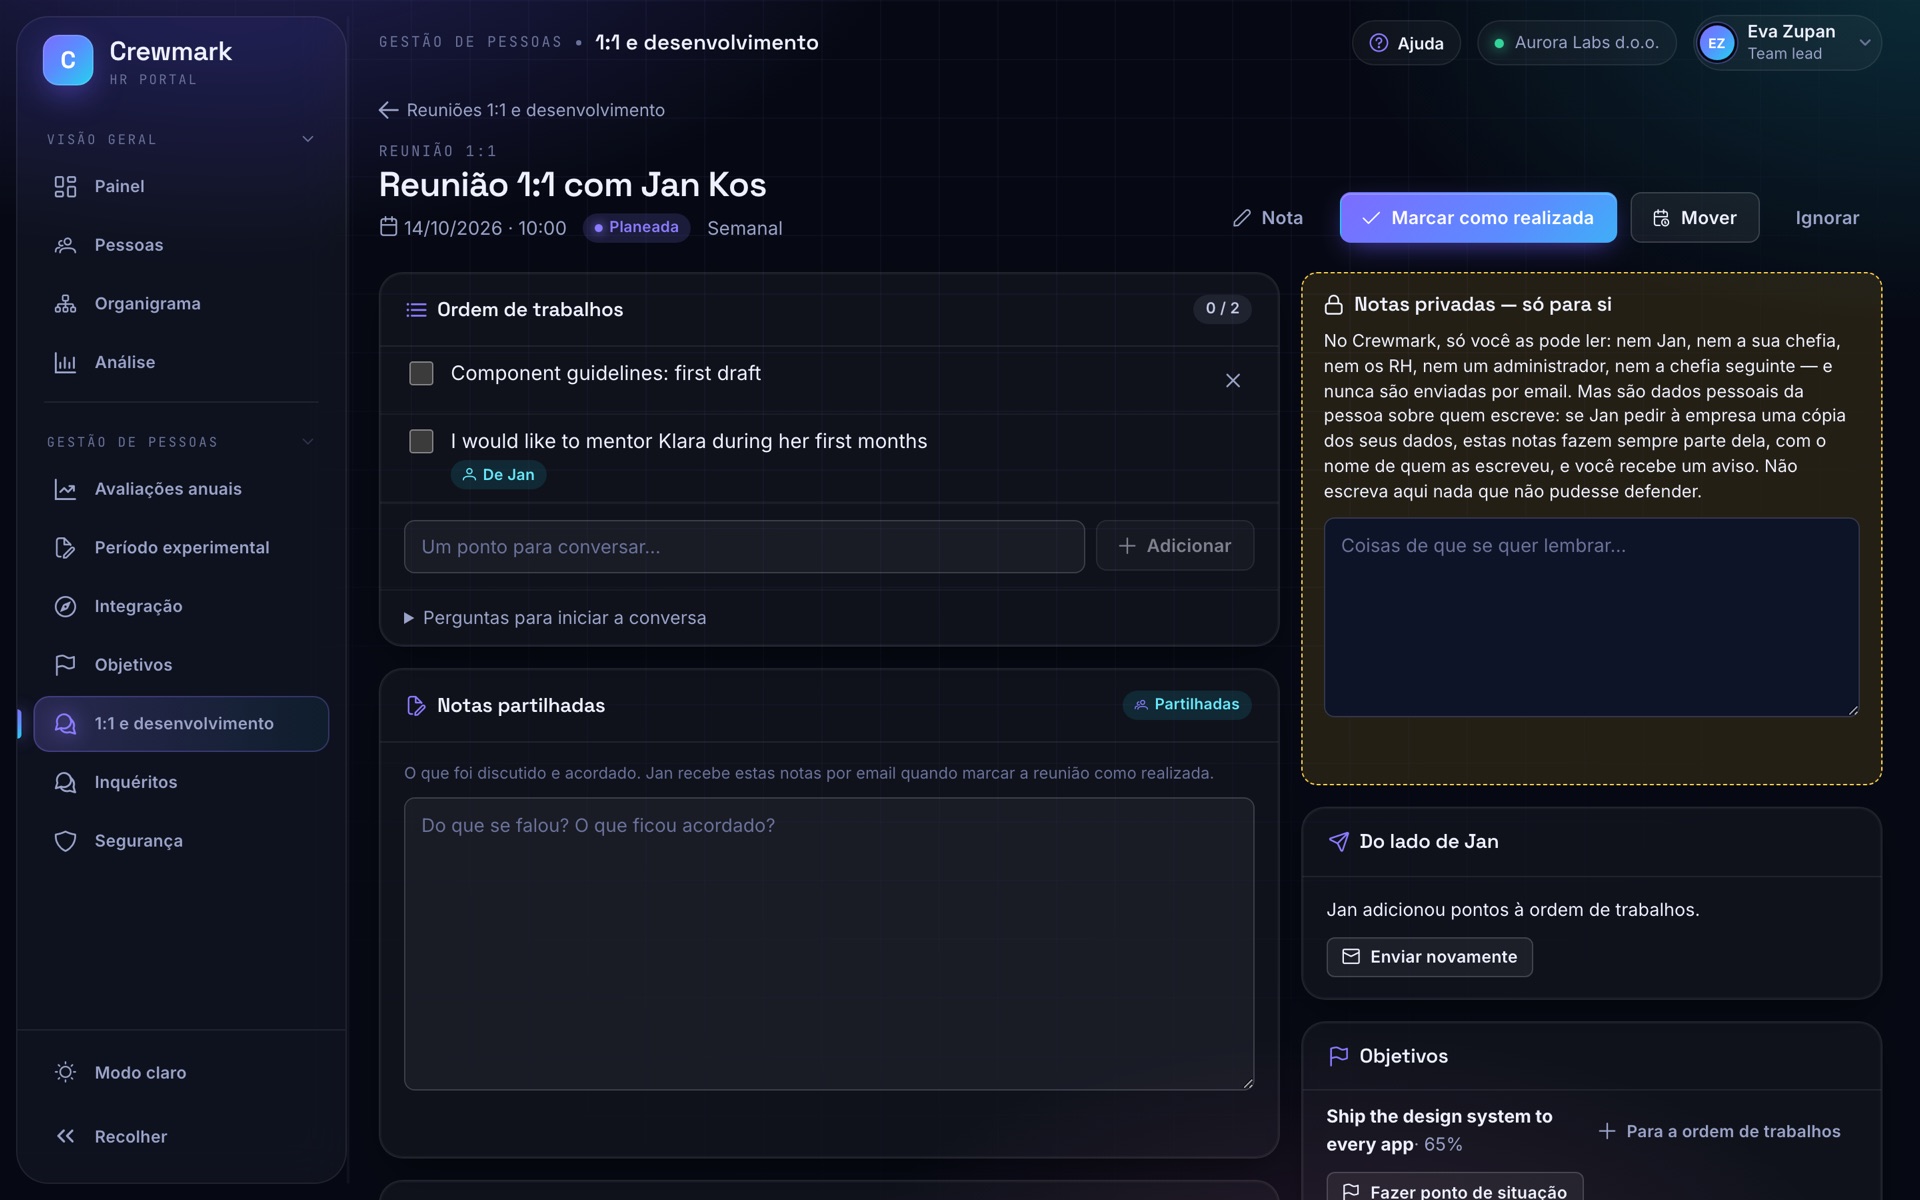This screenshot has height=1200, width=1920.
Task: Remove the Component guidelines agenda item
Action: pyautogui.click(x=1233, y=381)
